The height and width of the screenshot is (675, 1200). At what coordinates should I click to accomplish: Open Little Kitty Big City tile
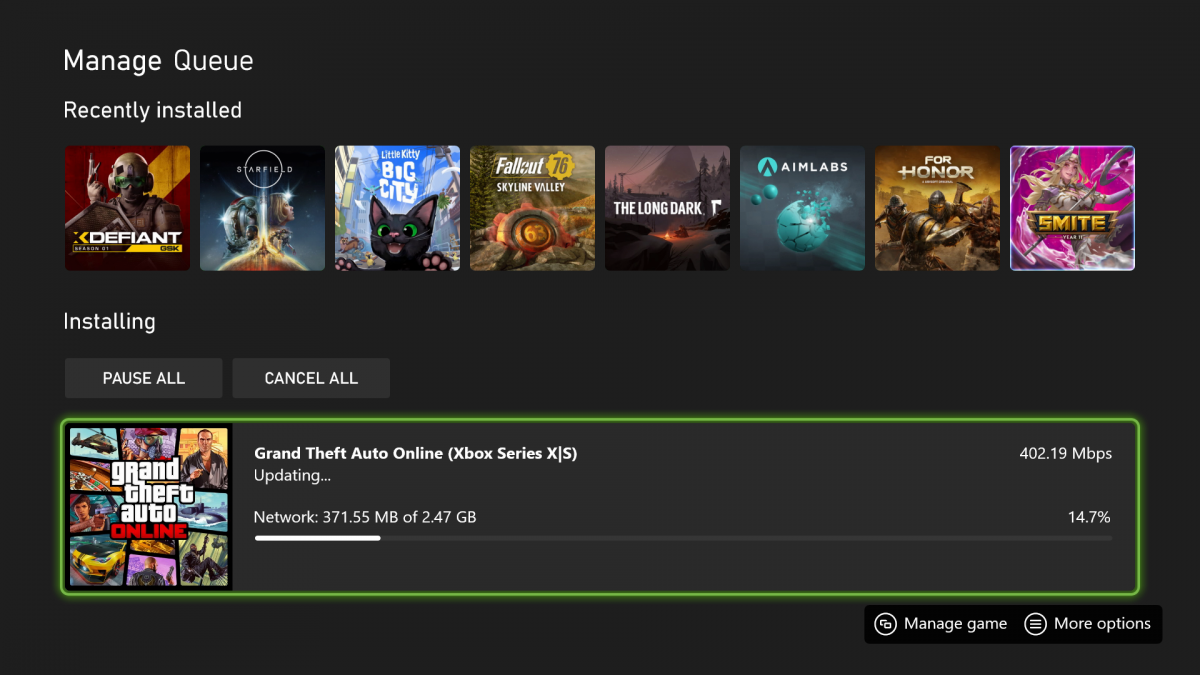(x=397, y=207)
